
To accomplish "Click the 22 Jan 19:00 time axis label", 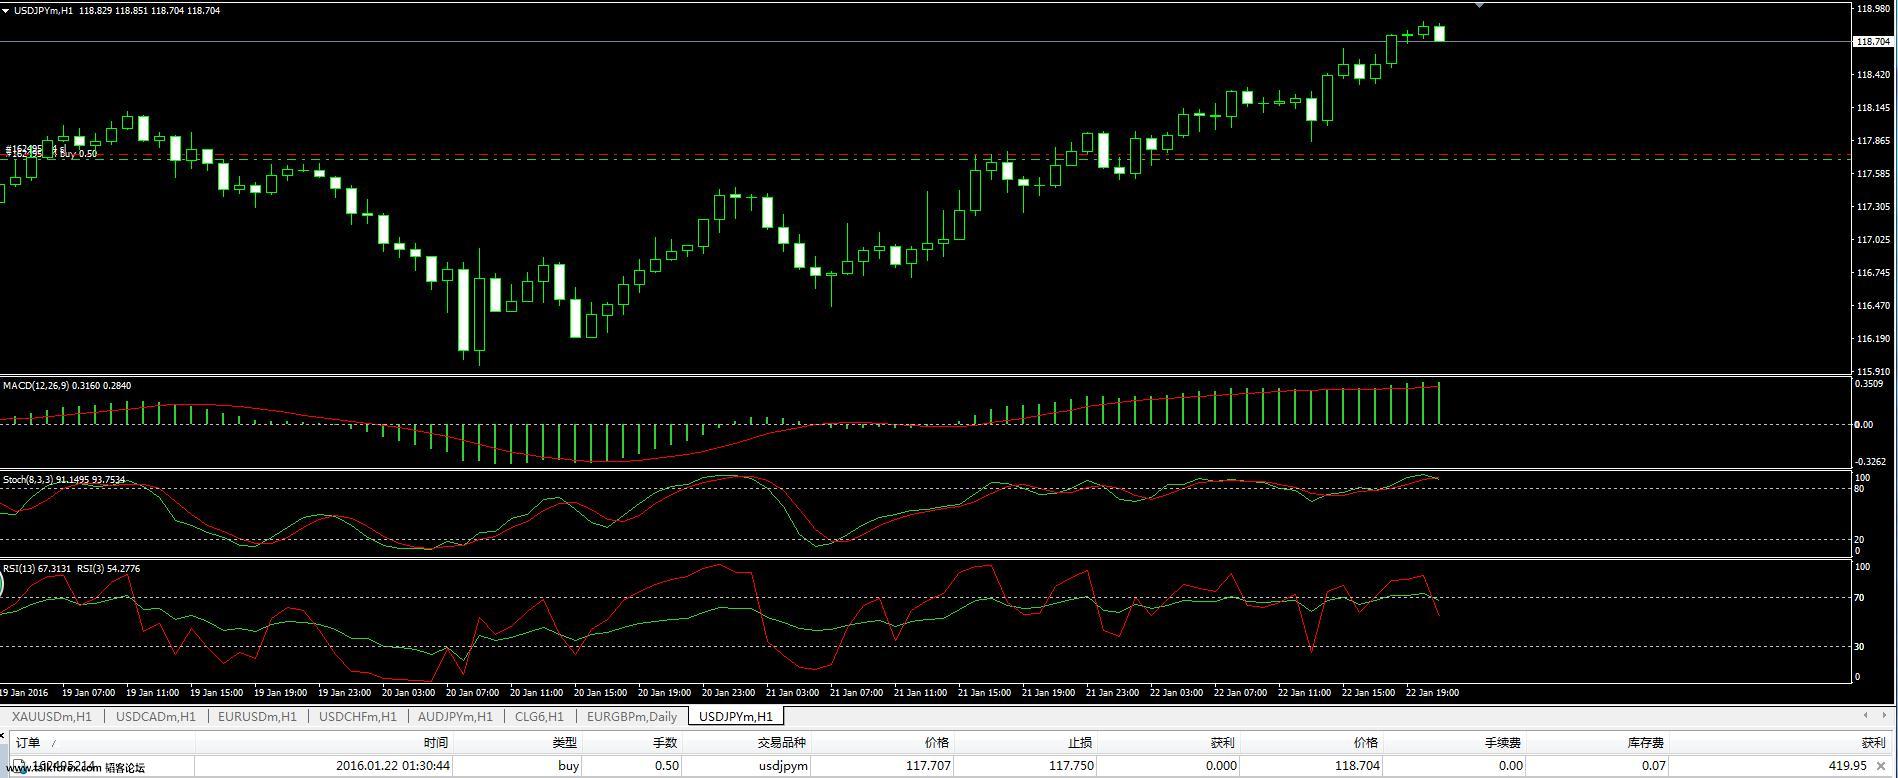I will click(1432, 692).
